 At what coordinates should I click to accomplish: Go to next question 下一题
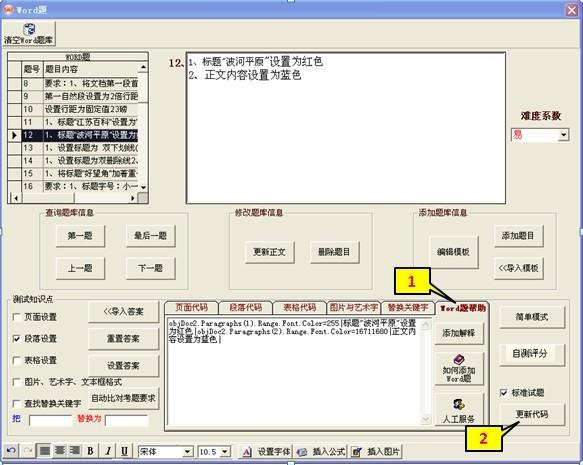tap(150, 268)
